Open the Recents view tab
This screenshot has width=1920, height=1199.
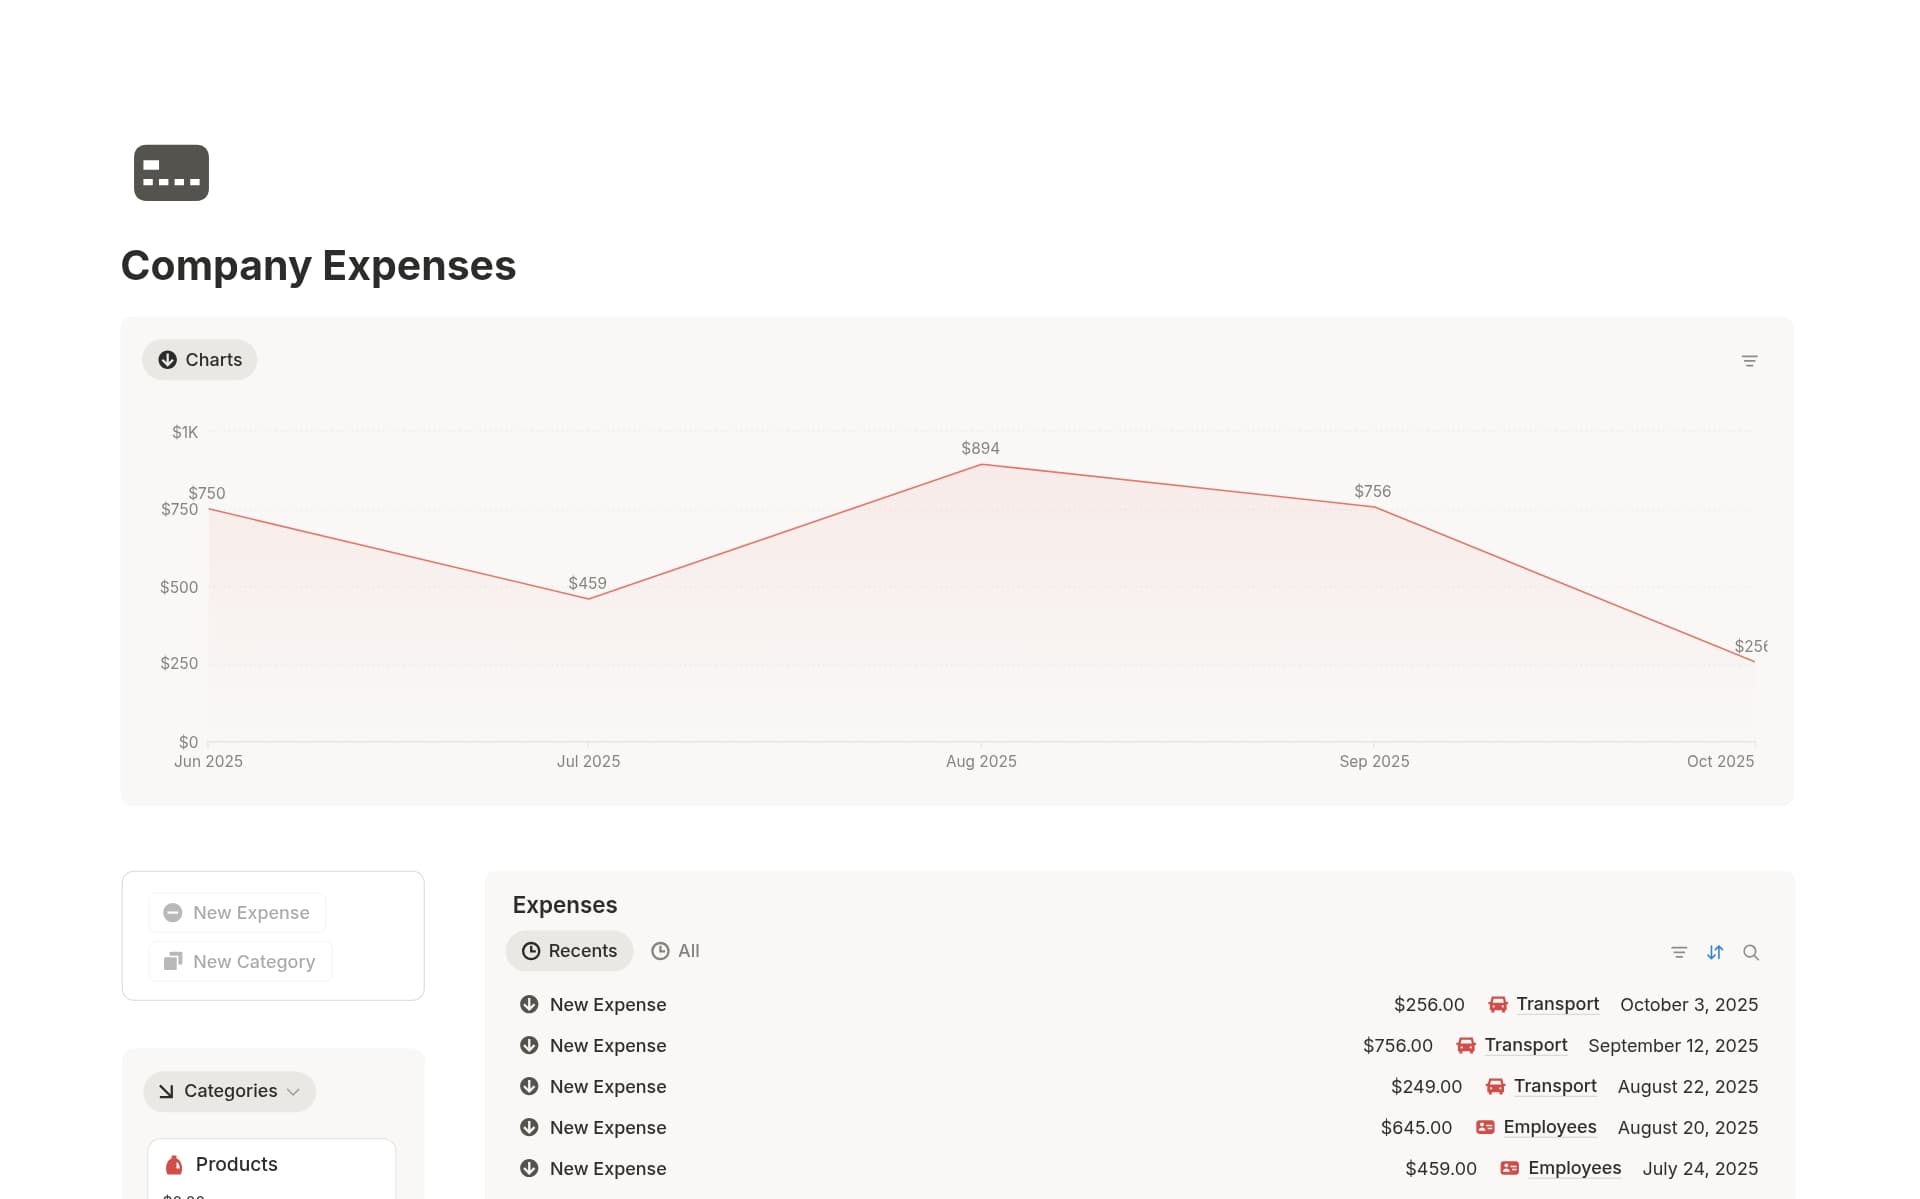click(x=569, y=951)
